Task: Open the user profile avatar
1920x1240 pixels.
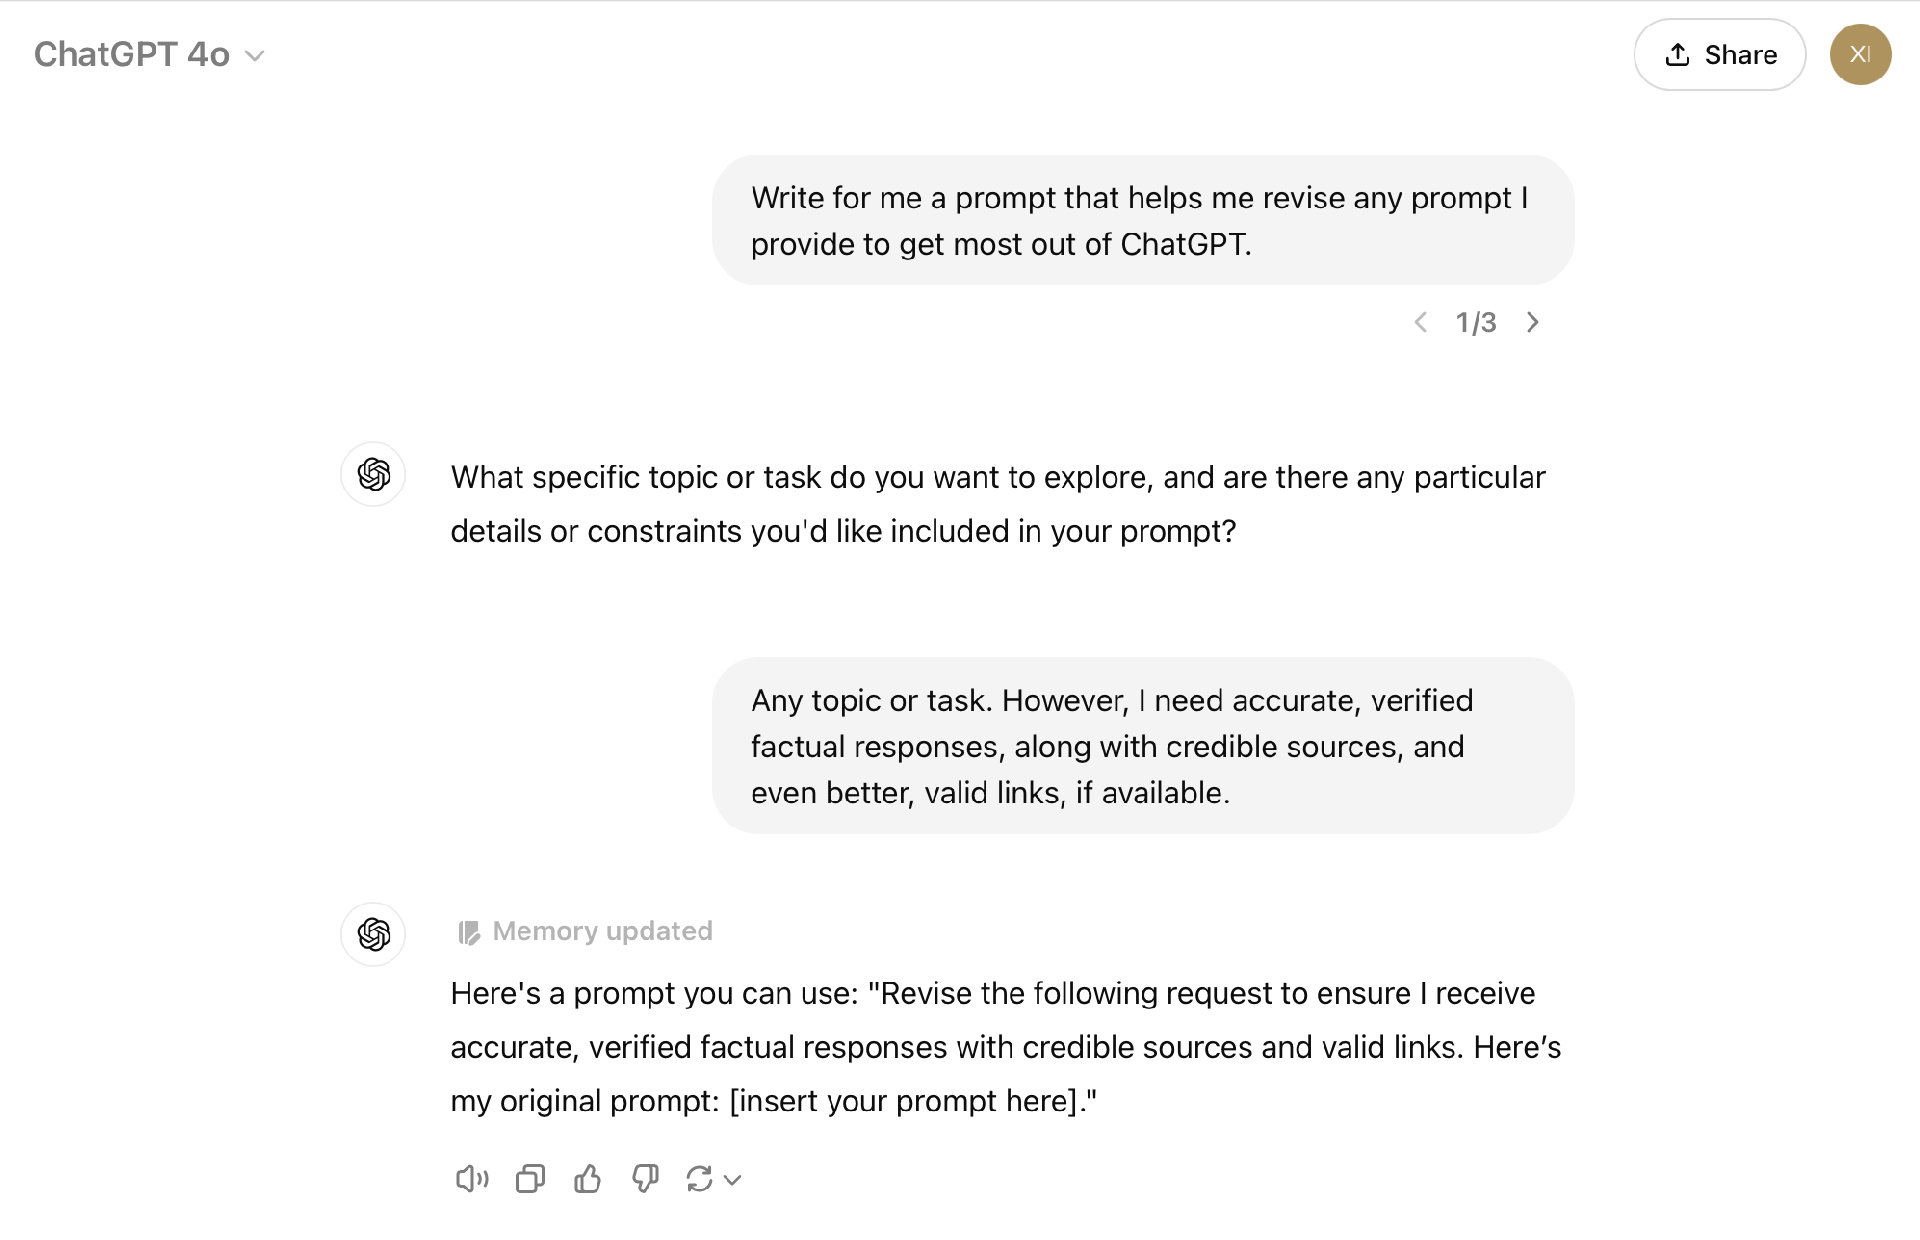Action: click(x=1860, y=55)
